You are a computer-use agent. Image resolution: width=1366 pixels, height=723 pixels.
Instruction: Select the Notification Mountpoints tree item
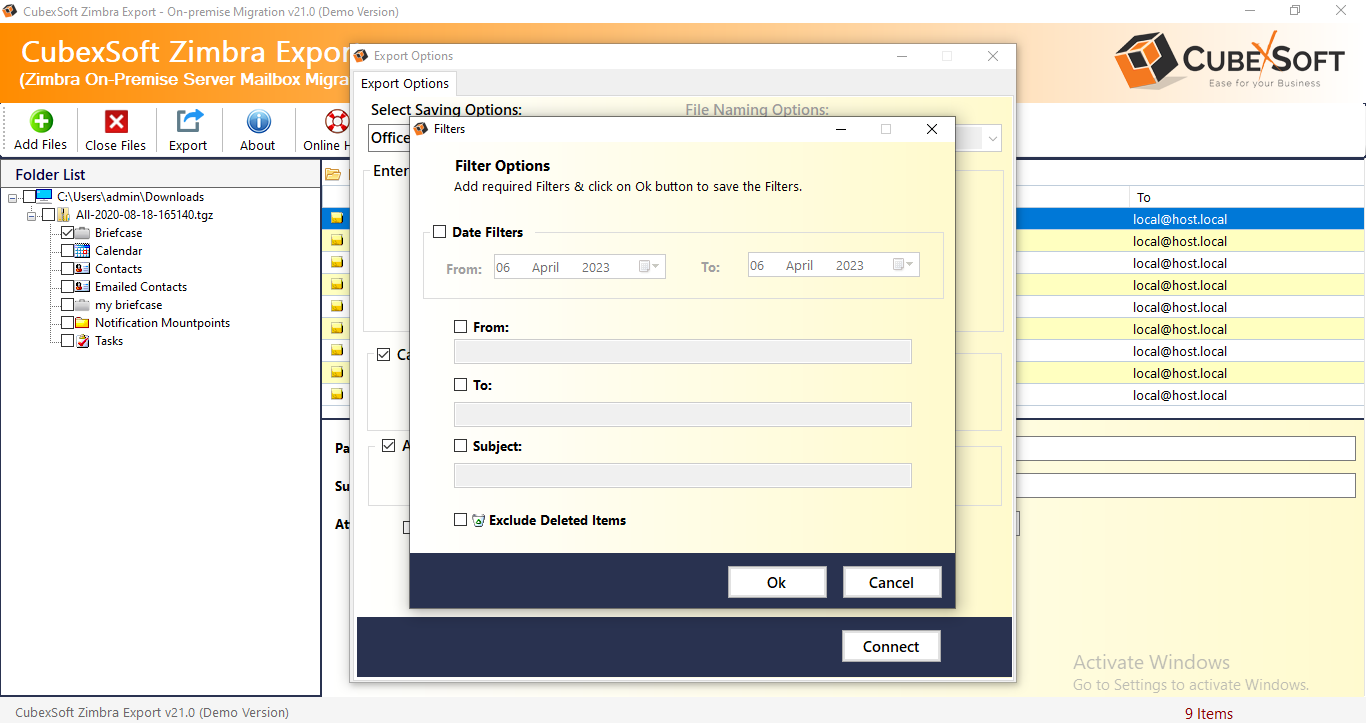pyautogui.click(x=162, y=323)
